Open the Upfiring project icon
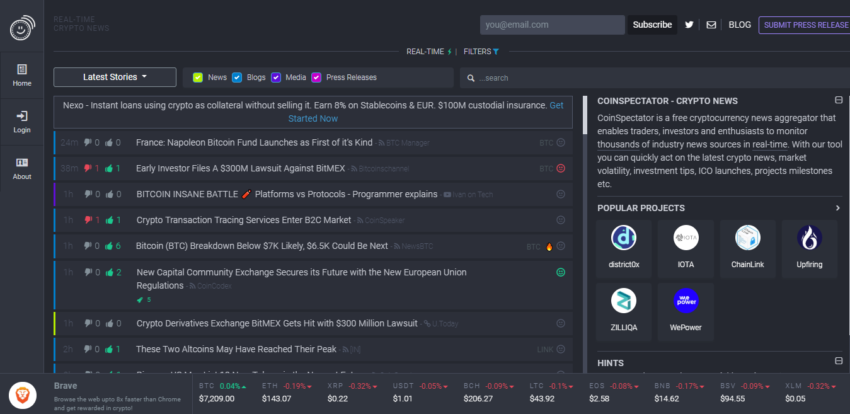The image size is (850, 414). pos(810,238)
